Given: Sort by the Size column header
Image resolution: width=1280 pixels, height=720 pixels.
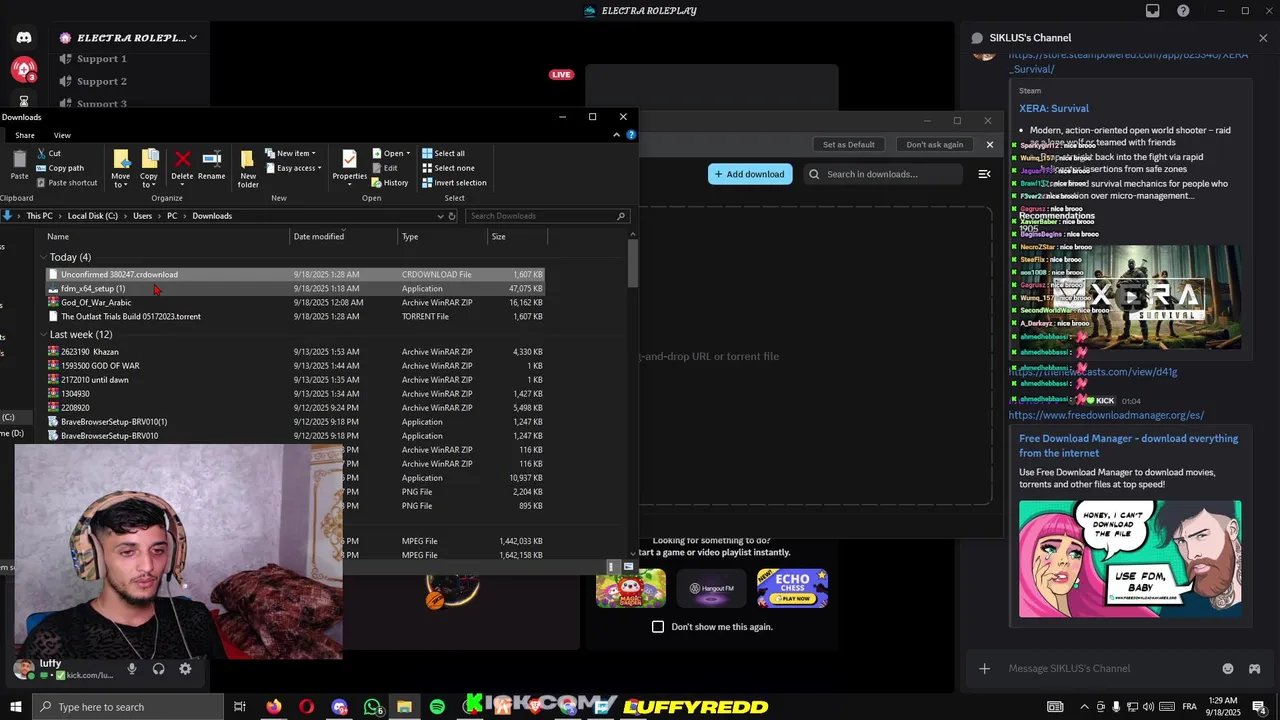Looking at the screenshot, I should (517, 236).
